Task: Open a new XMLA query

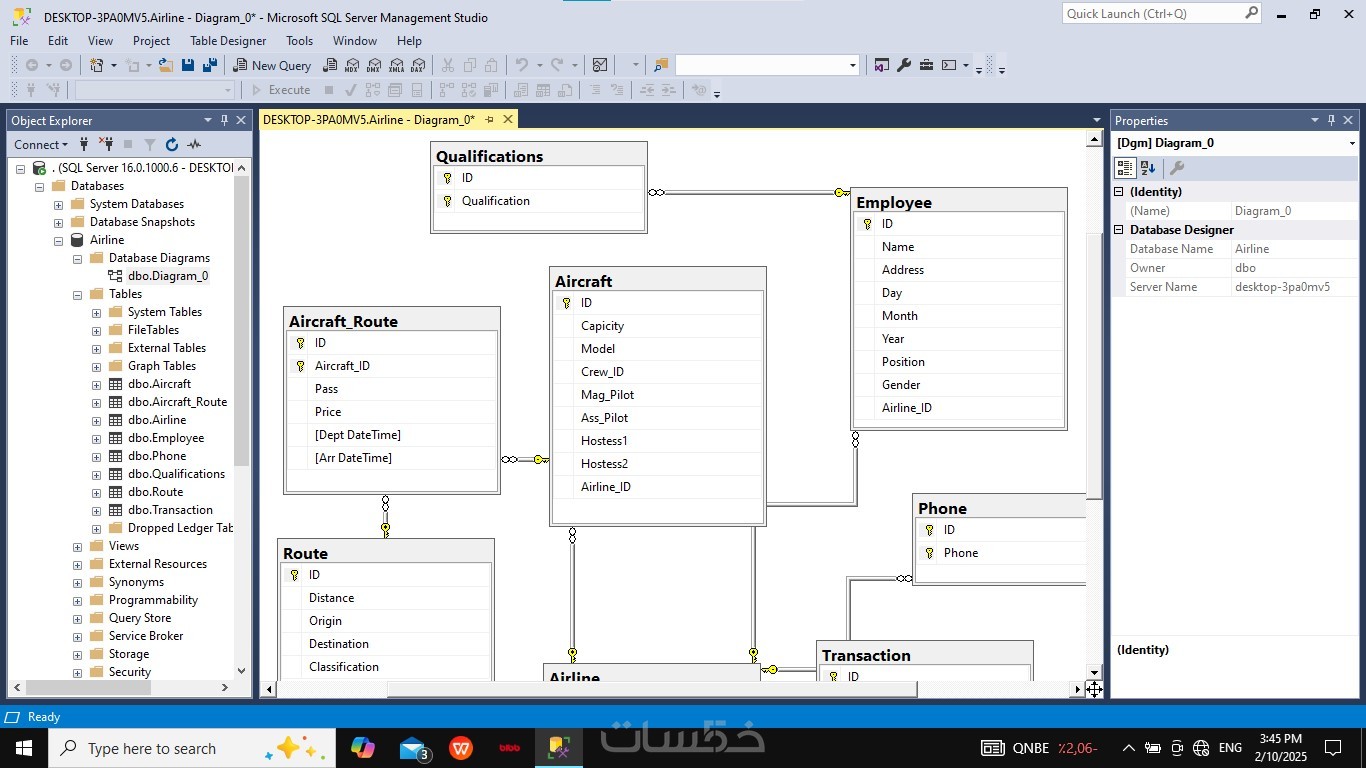Action: 396,65
